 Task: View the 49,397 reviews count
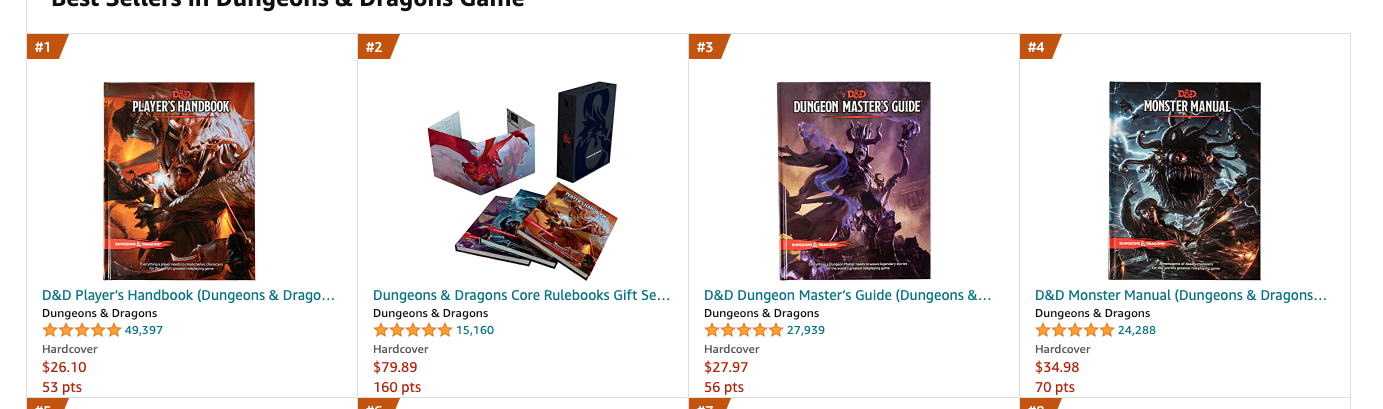[144, 330]
